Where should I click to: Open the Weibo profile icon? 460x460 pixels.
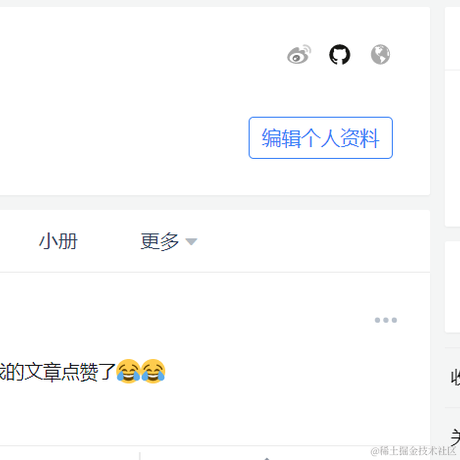(x=299, y=54)
